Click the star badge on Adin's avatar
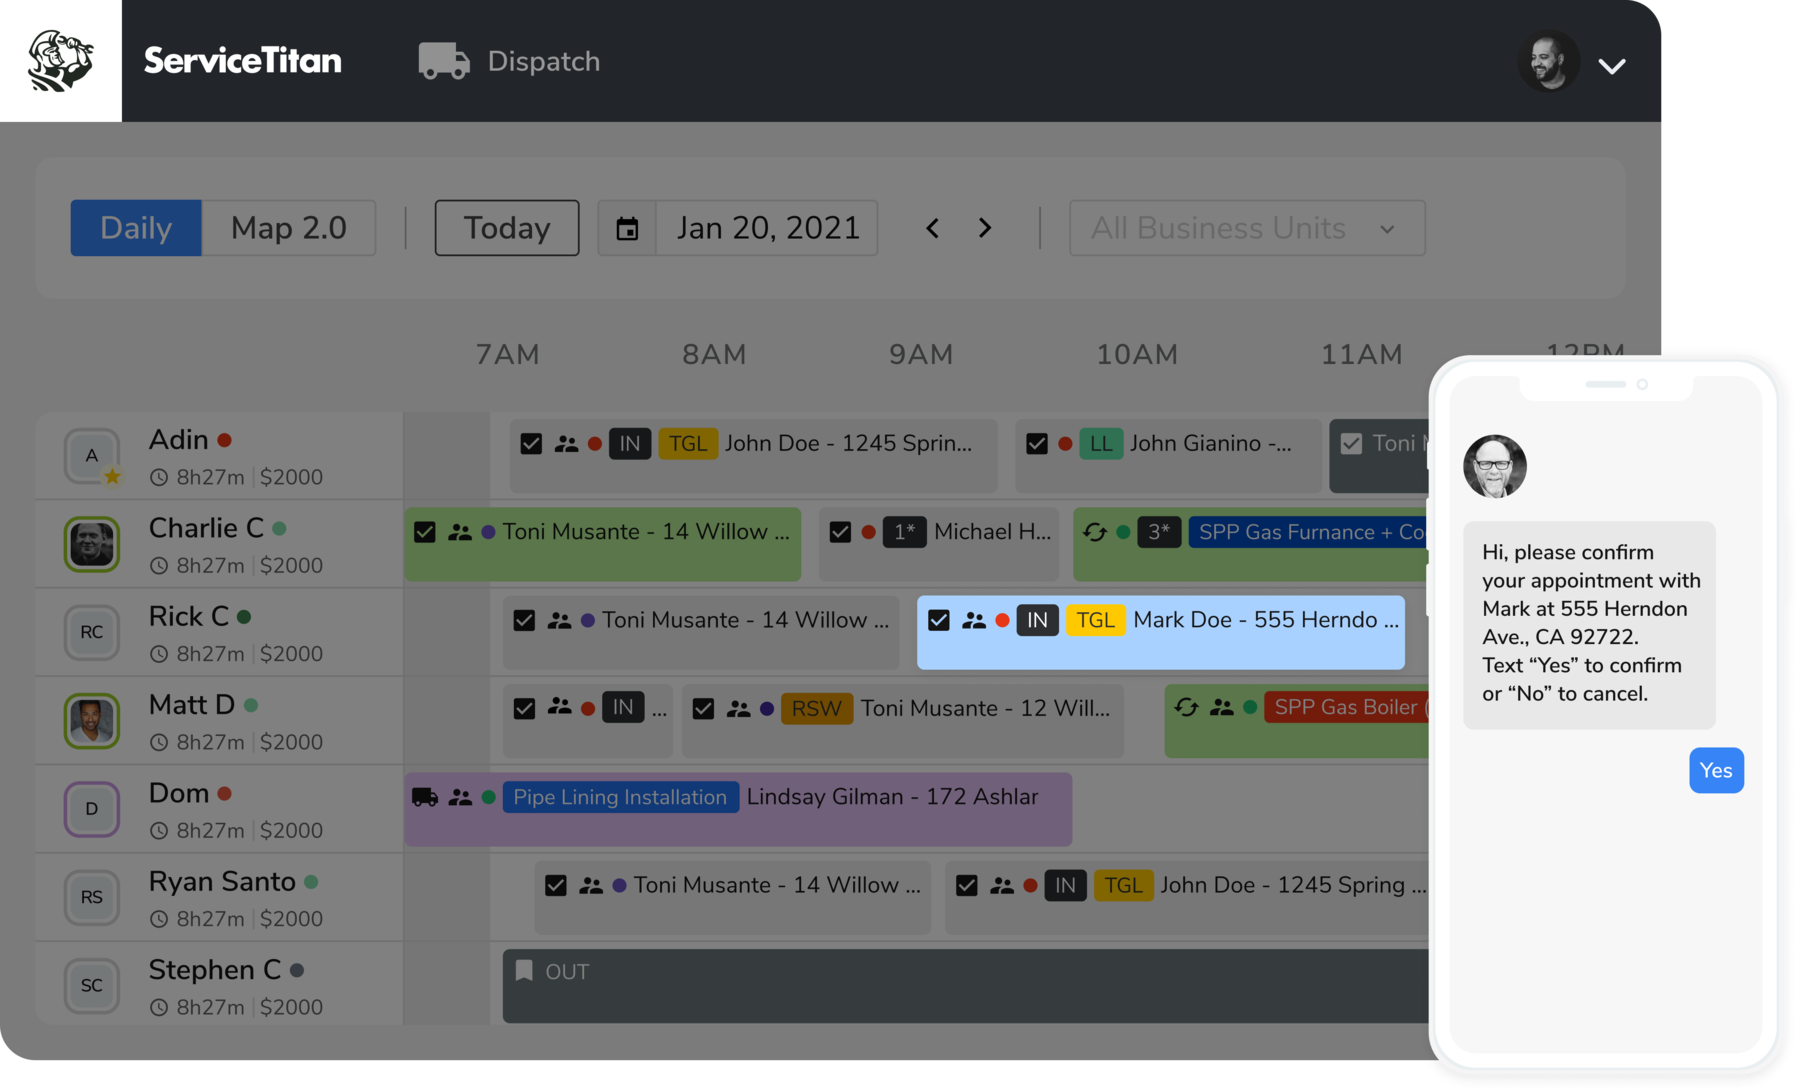 (x=112, y=478)
